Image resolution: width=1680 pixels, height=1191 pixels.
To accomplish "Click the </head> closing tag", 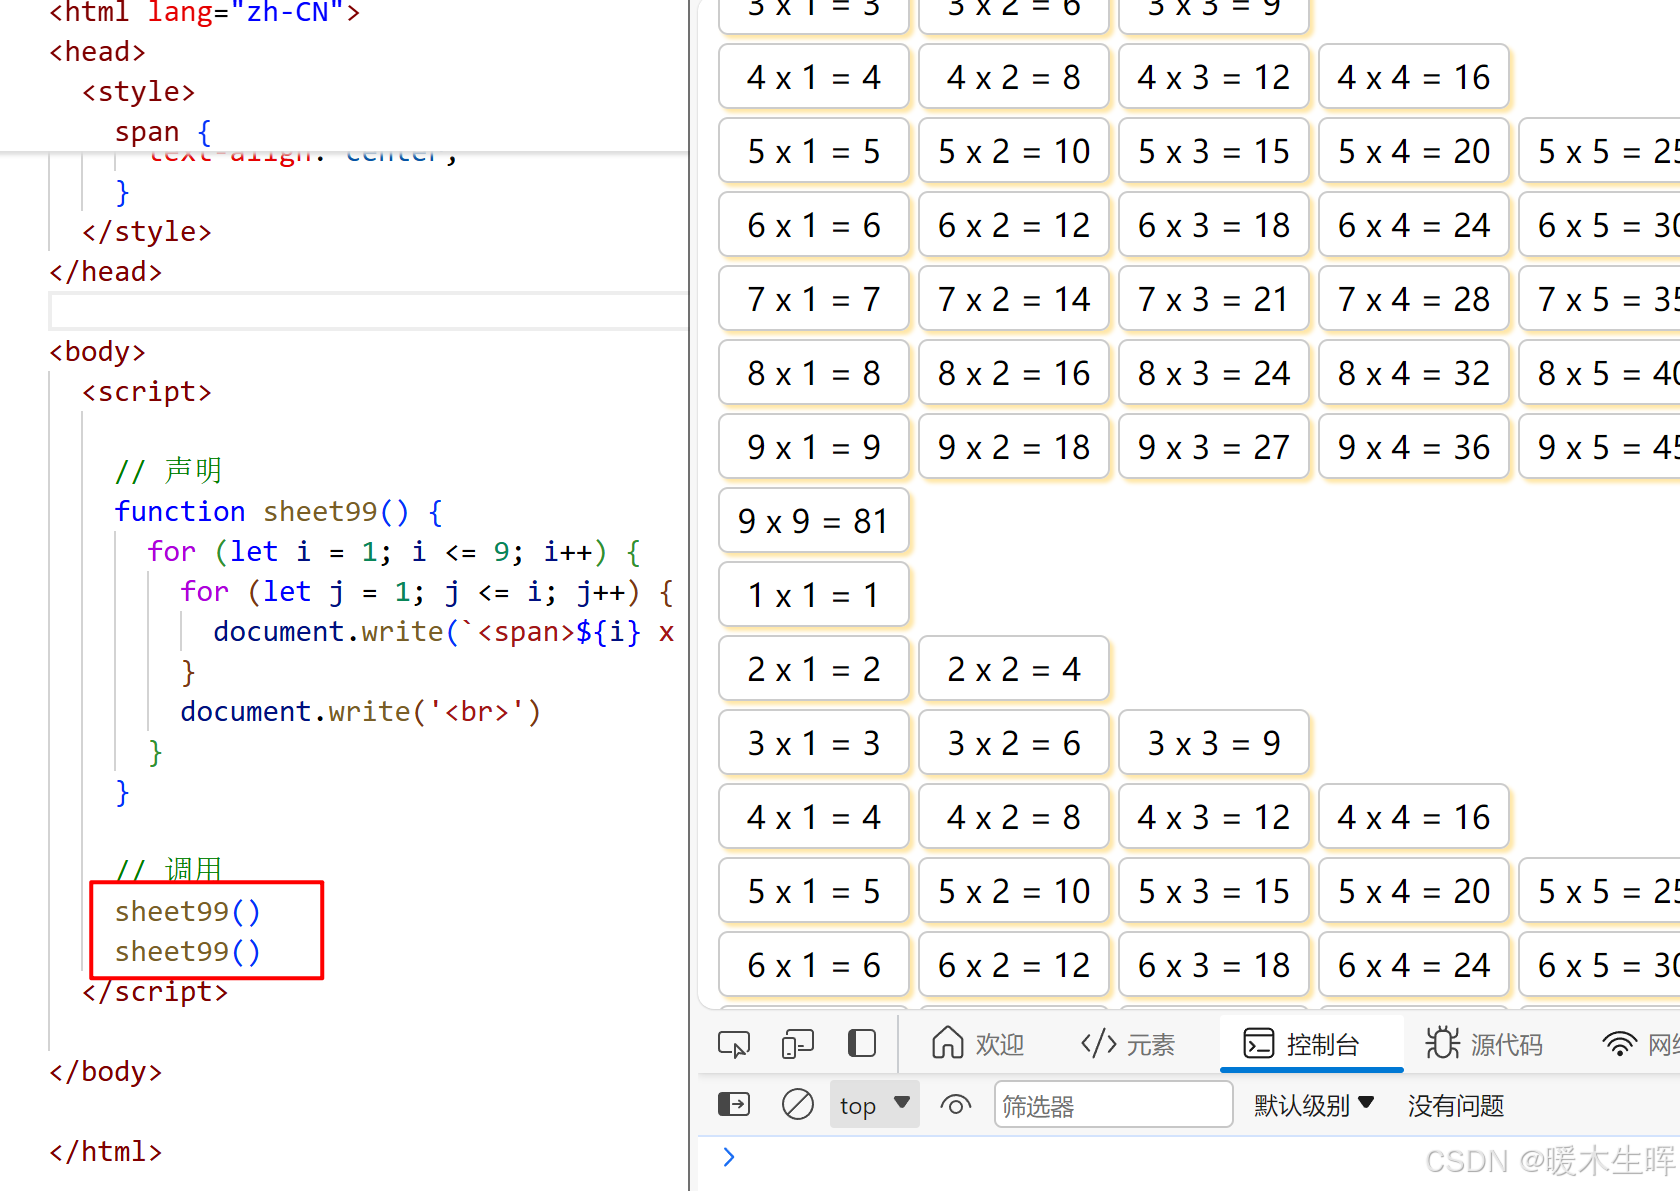I will (105, 271).
